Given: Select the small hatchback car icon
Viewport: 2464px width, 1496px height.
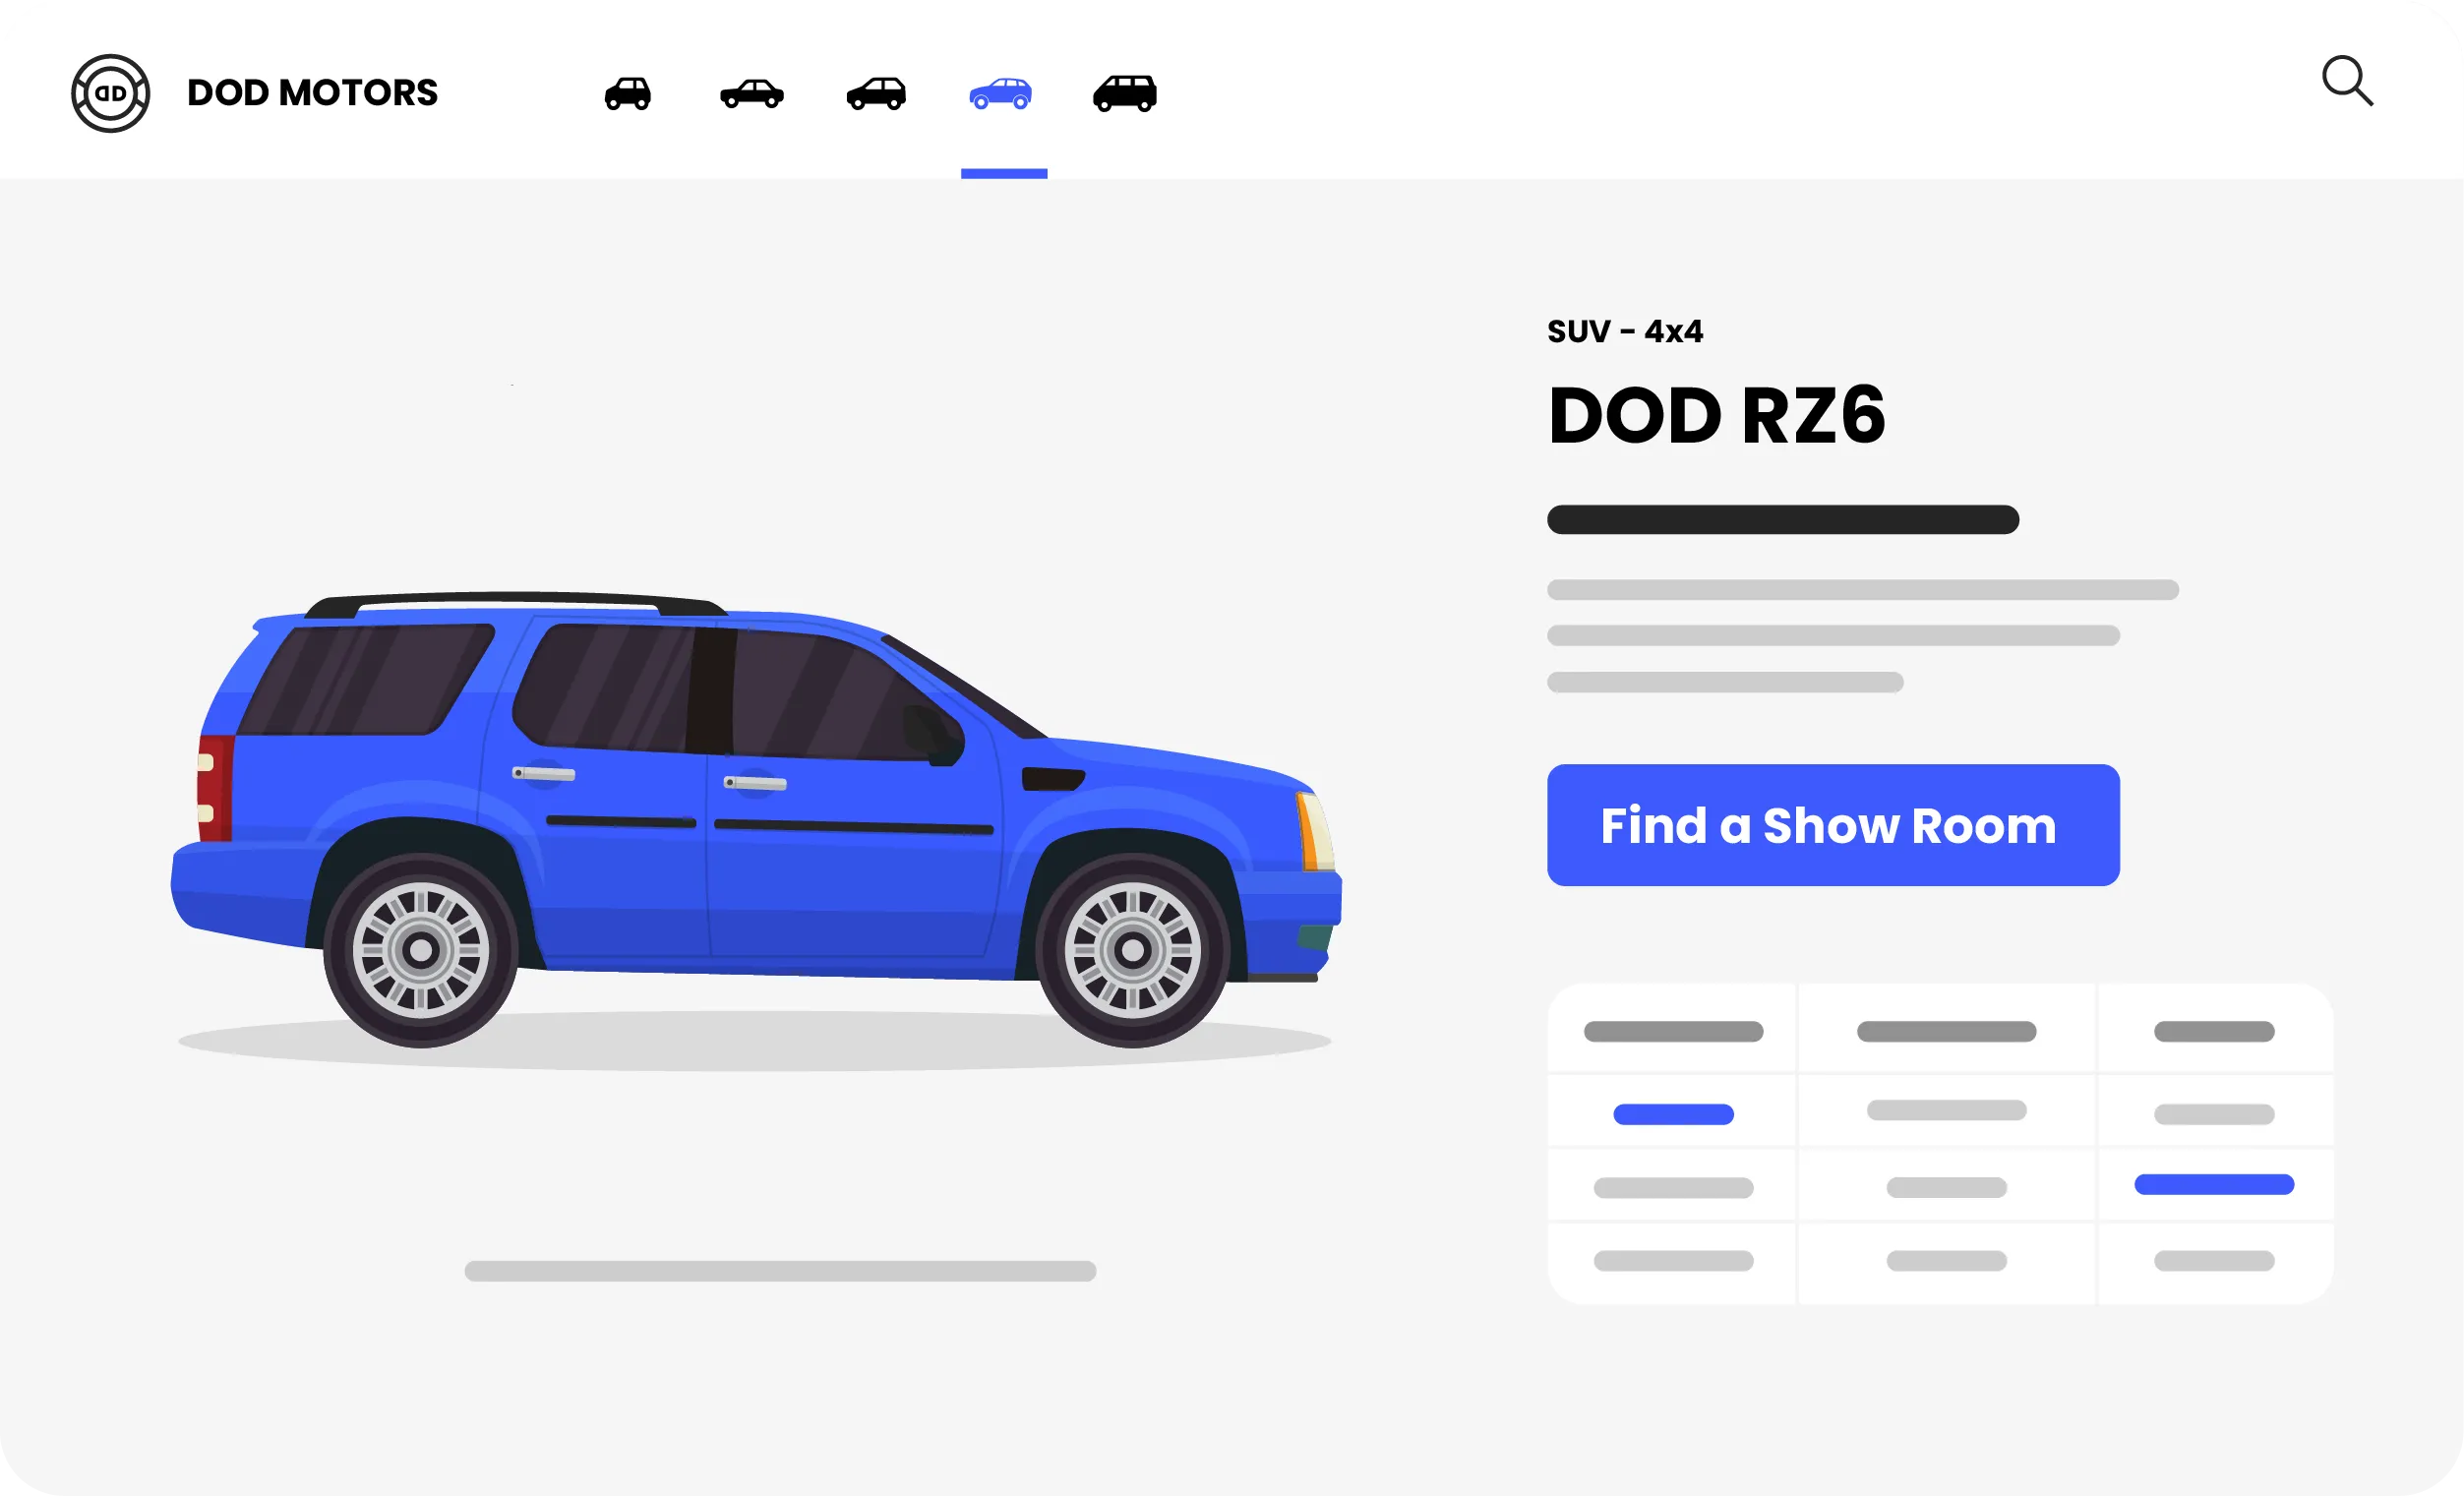Looking at the screenshot, I should tap(631, 91).
